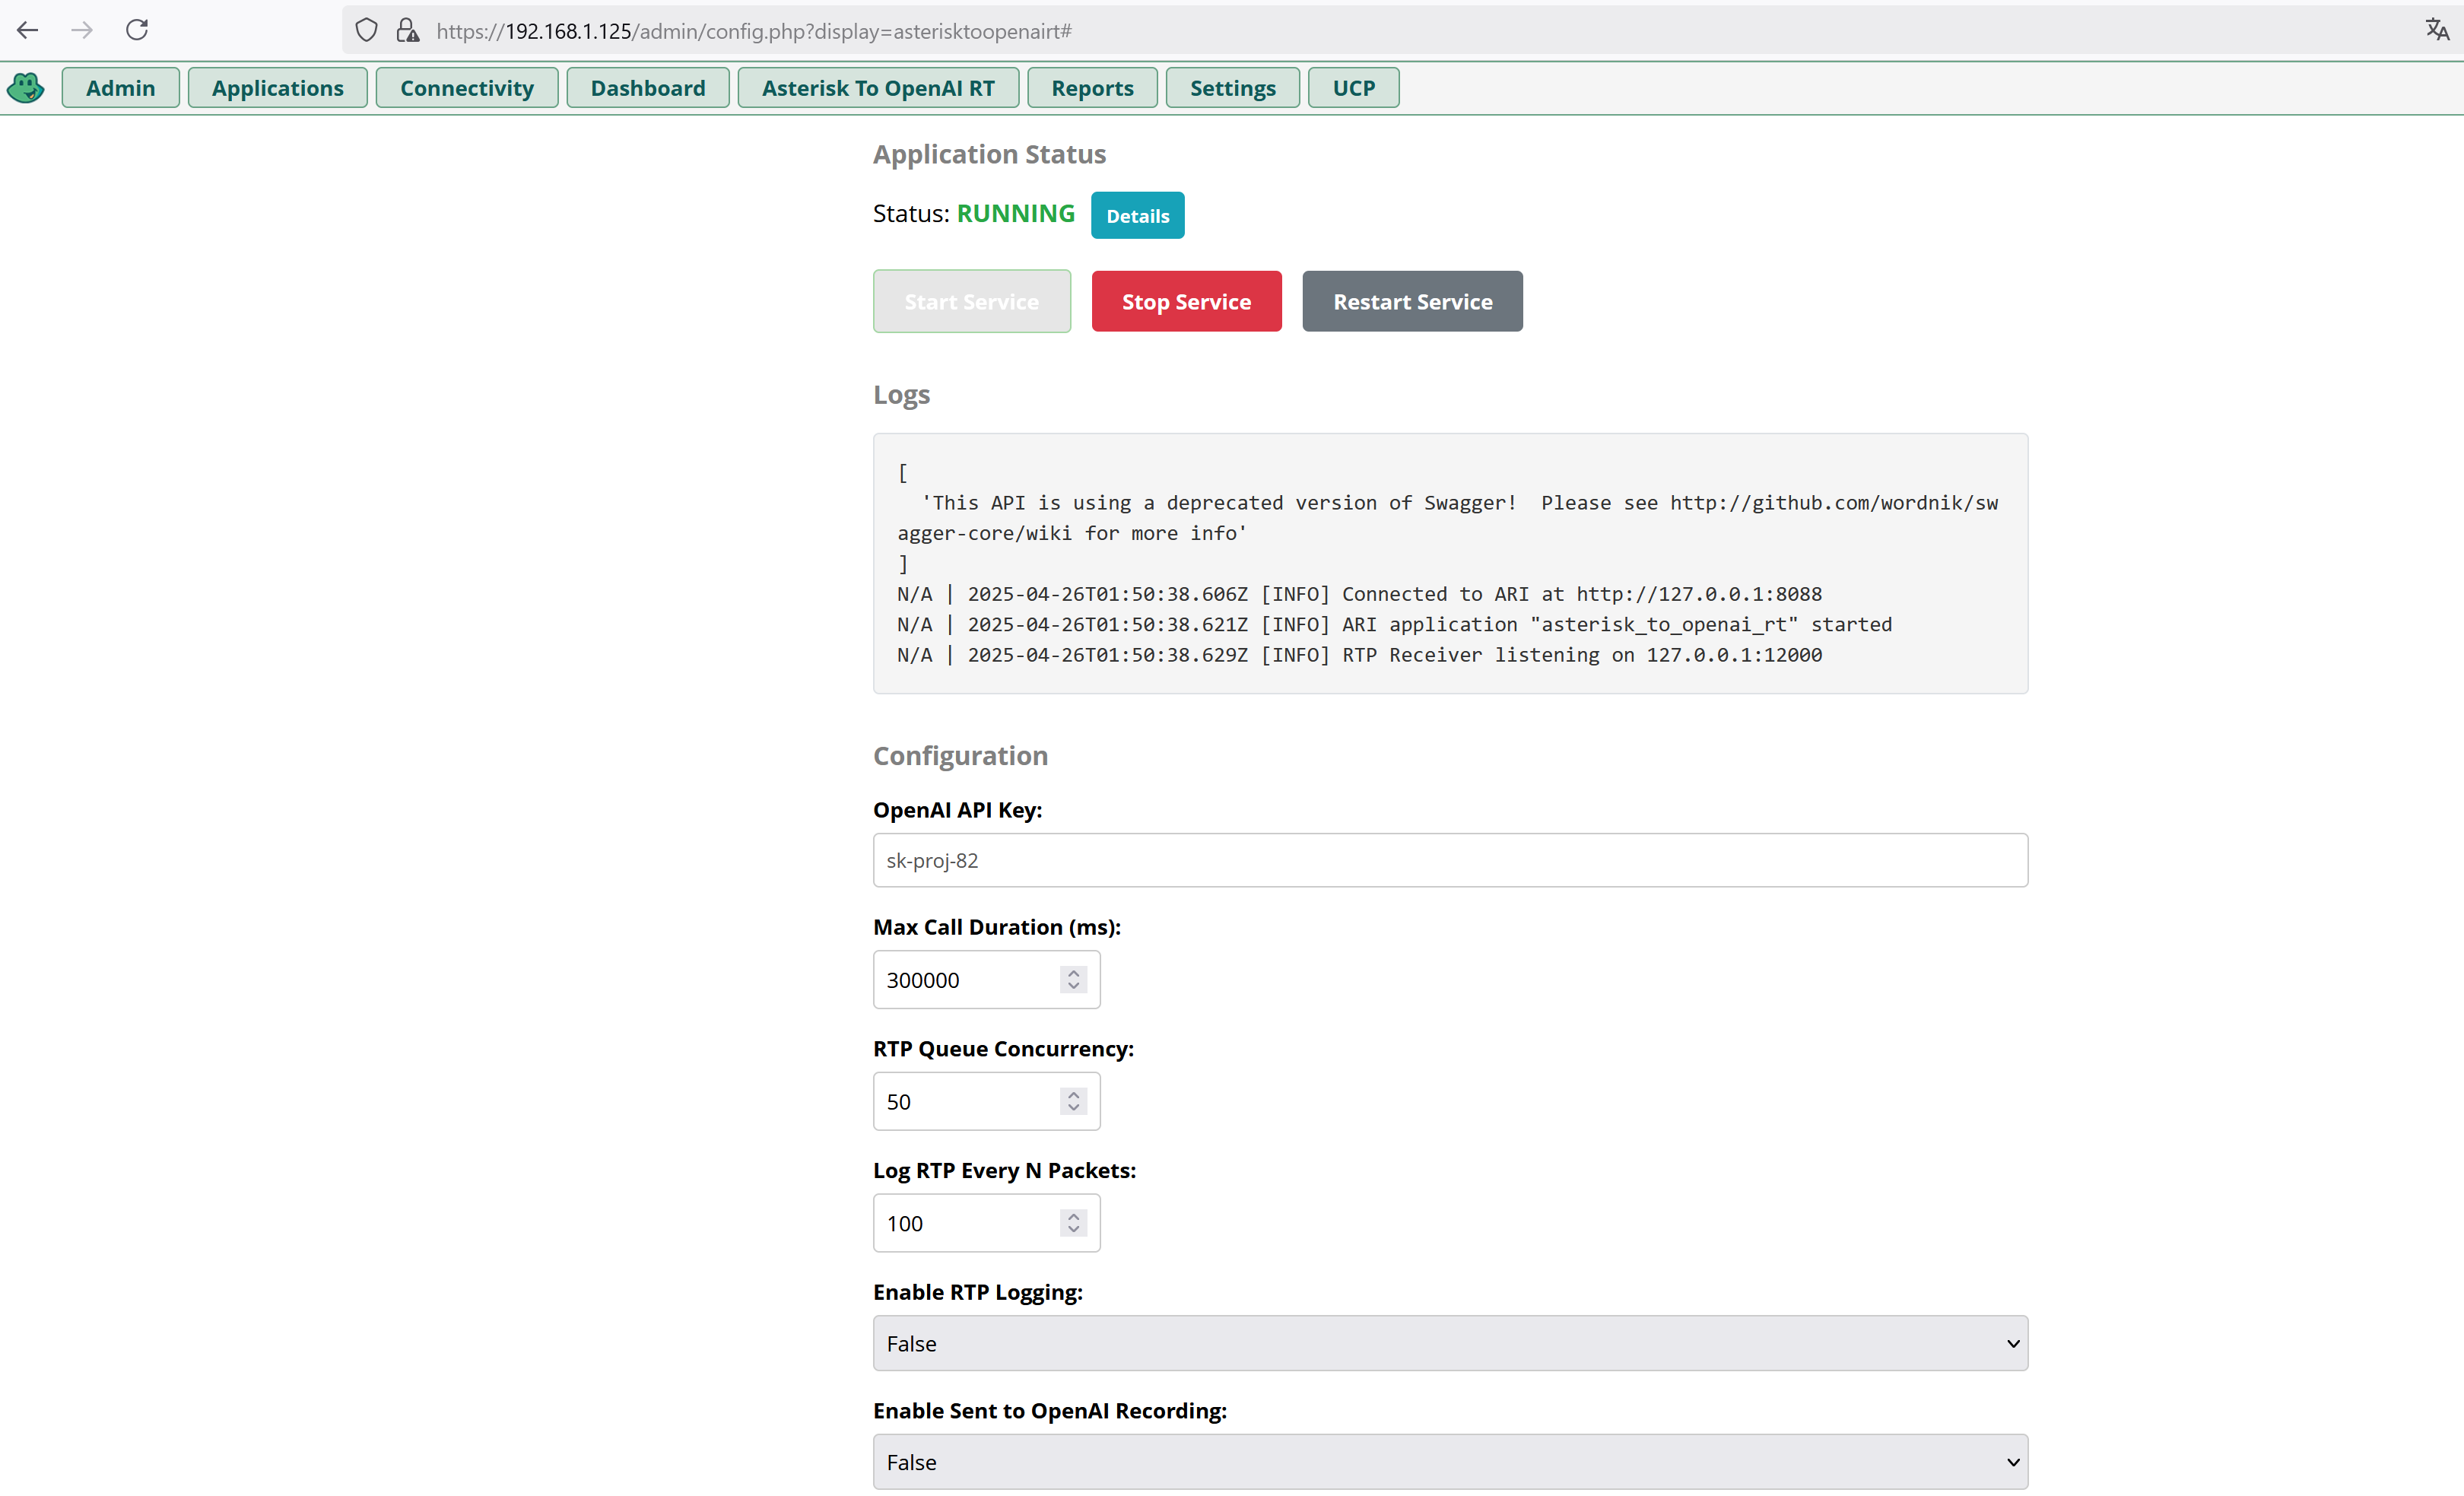Increase RTP Queue Concurrency value
This screenshot has width=2464, height=1496.
1074,1095
